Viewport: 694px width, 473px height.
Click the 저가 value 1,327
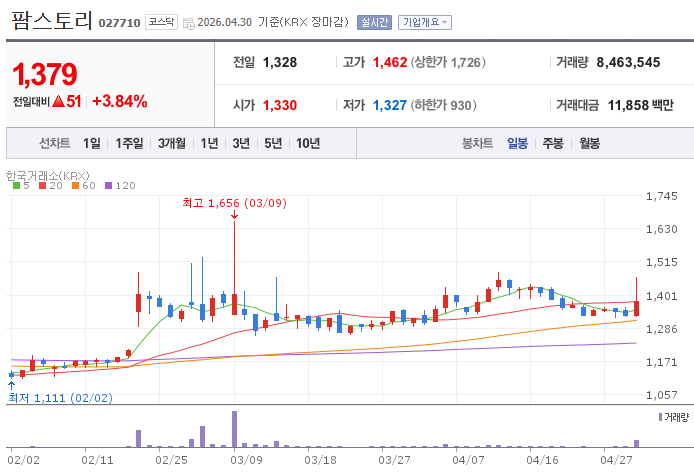pos(390,105)
